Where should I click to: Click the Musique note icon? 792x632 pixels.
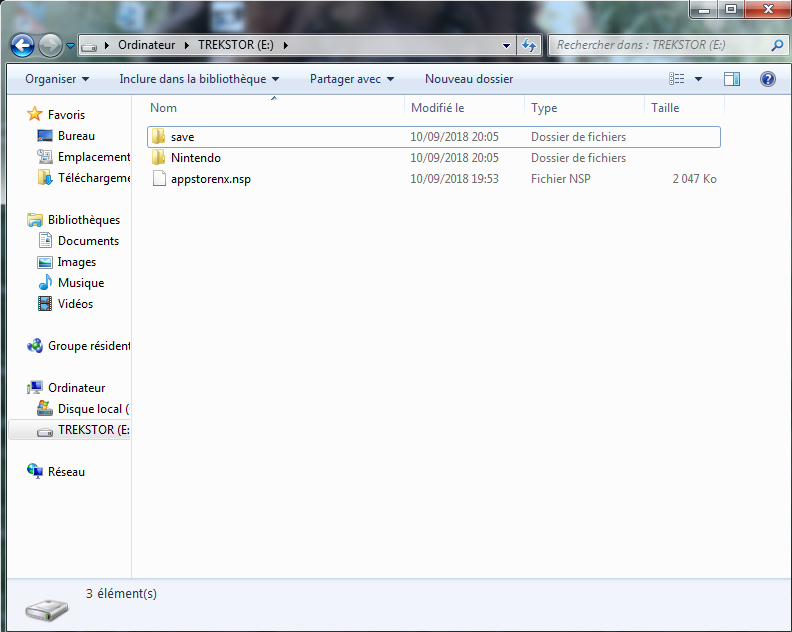click(45, 282)
